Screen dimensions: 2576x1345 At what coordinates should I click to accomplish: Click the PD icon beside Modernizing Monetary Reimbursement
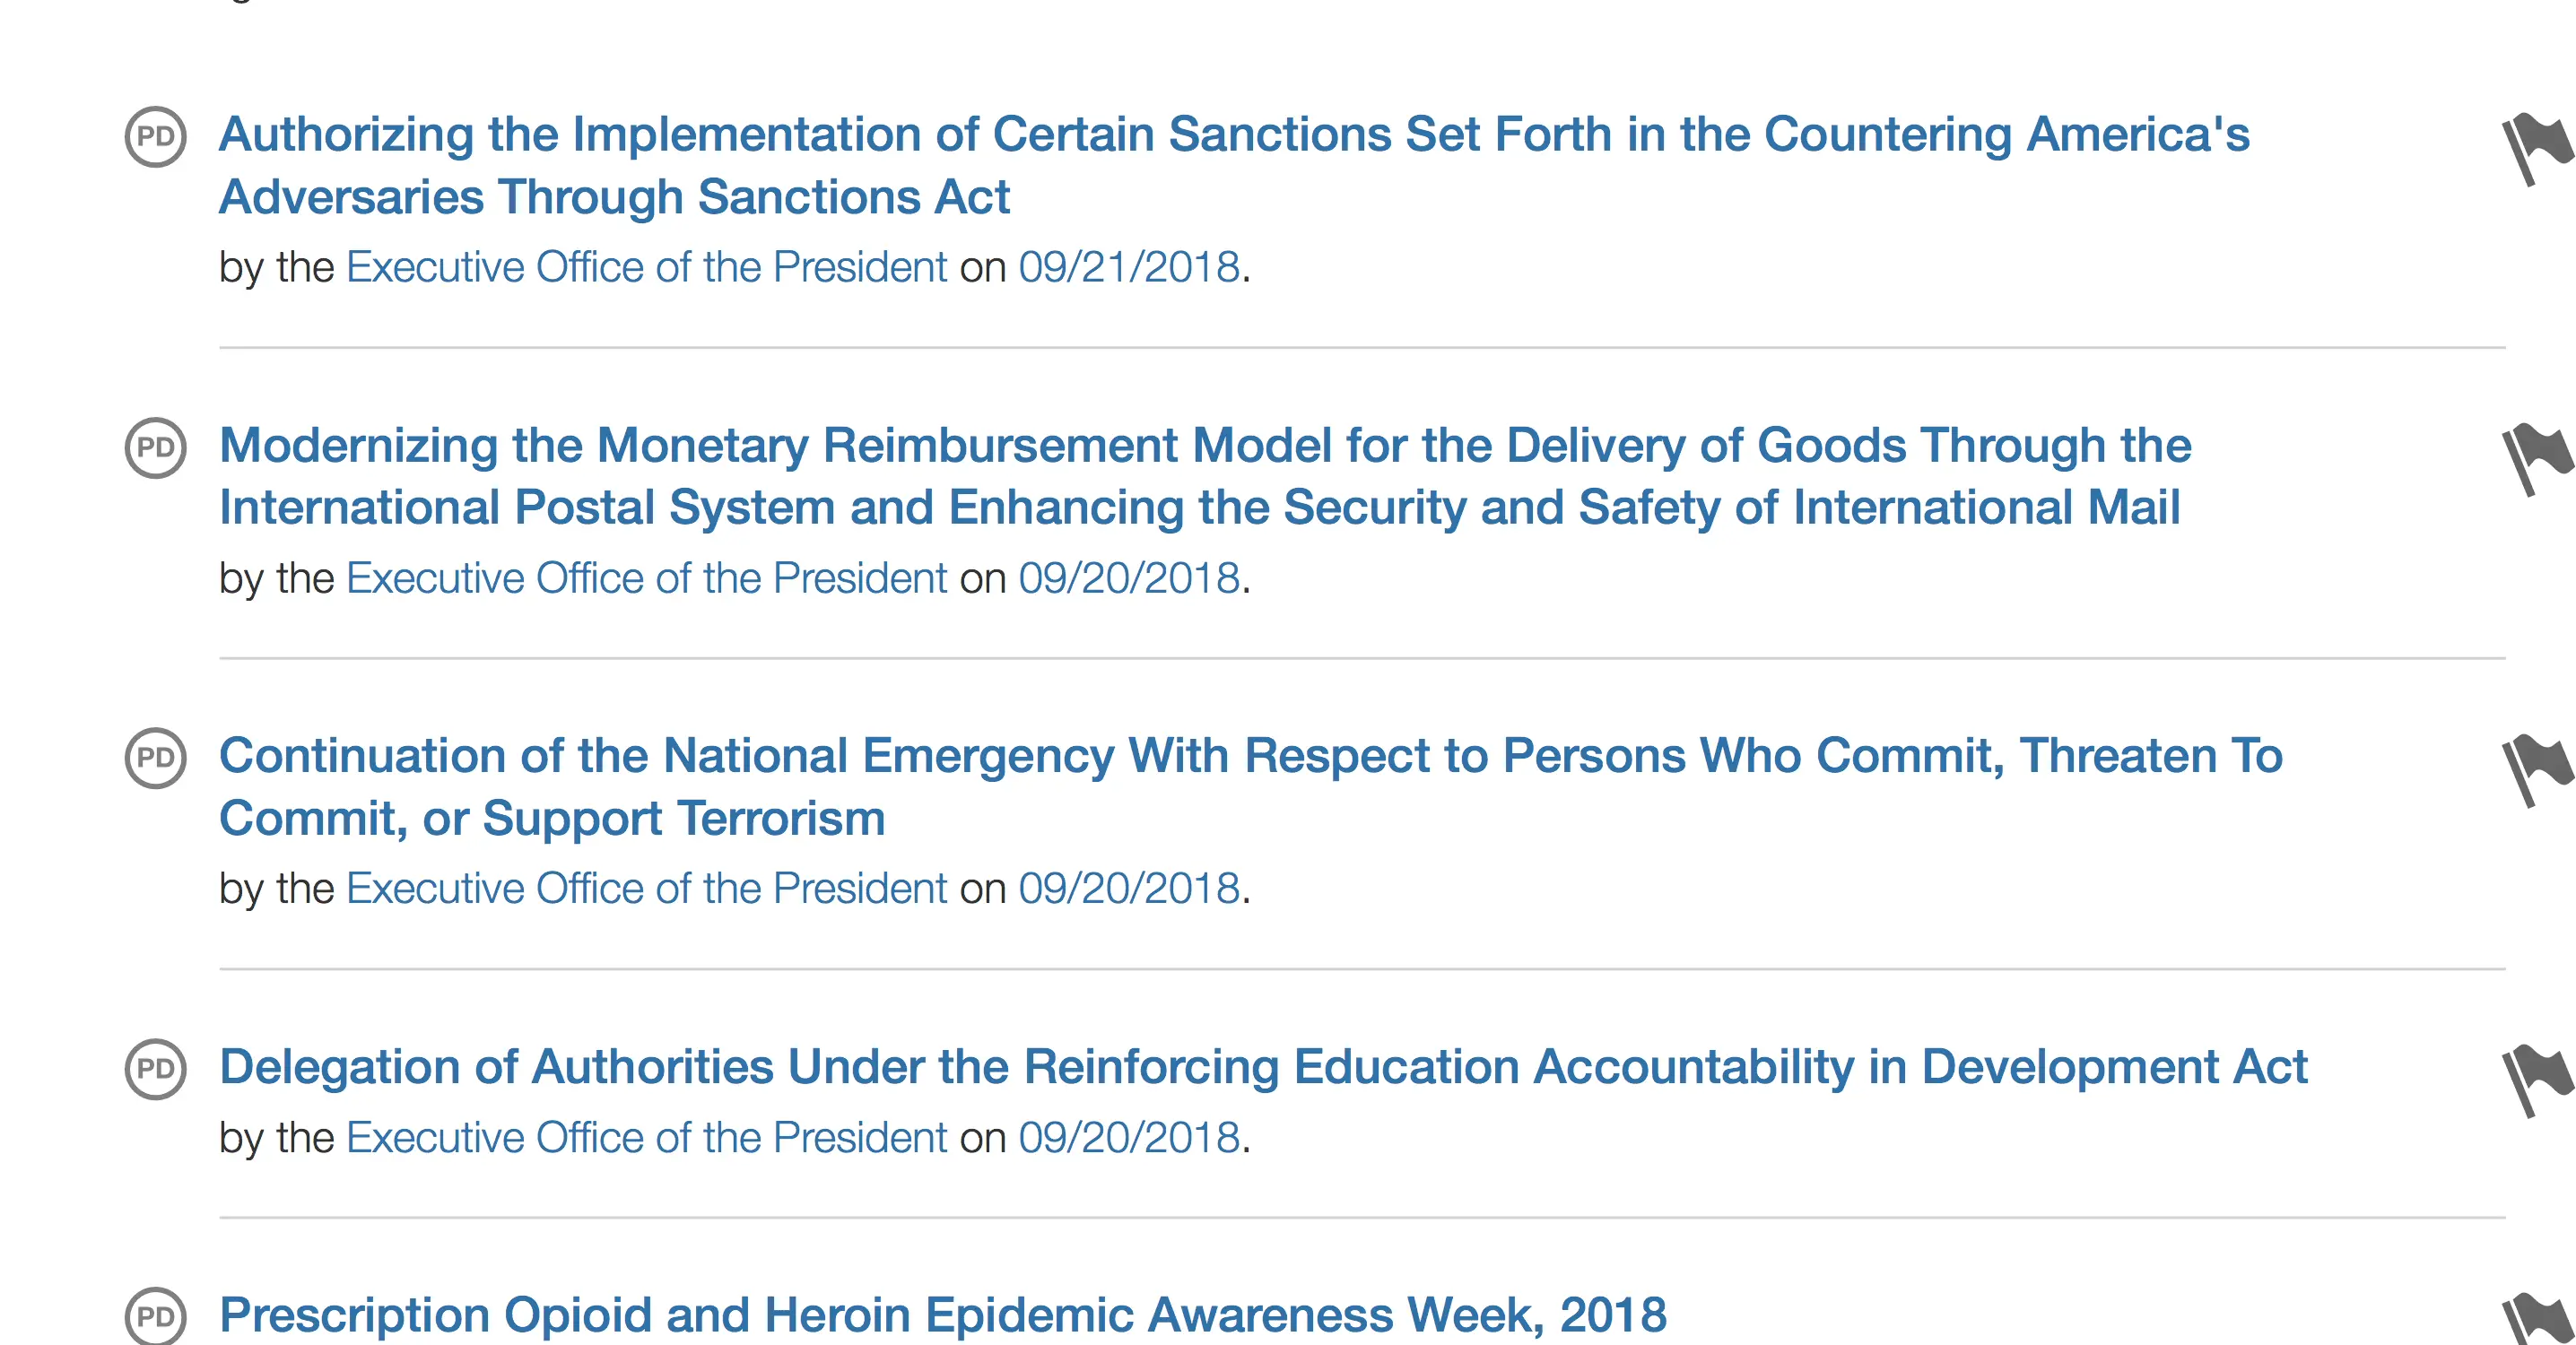[155, 447]
